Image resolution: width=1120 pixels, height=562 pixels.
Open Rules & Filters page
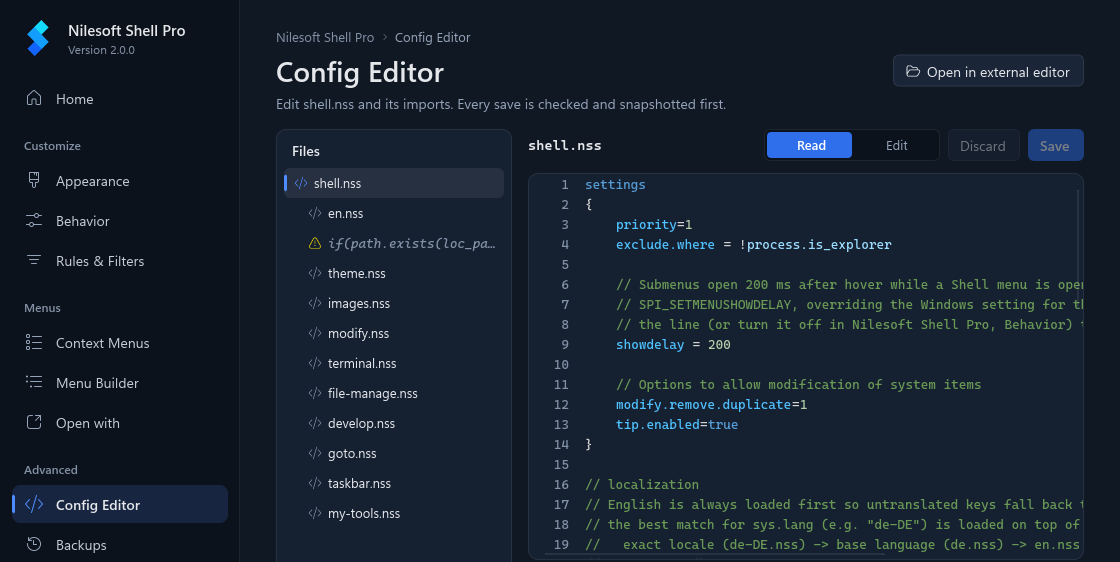[x=120, y=261]
